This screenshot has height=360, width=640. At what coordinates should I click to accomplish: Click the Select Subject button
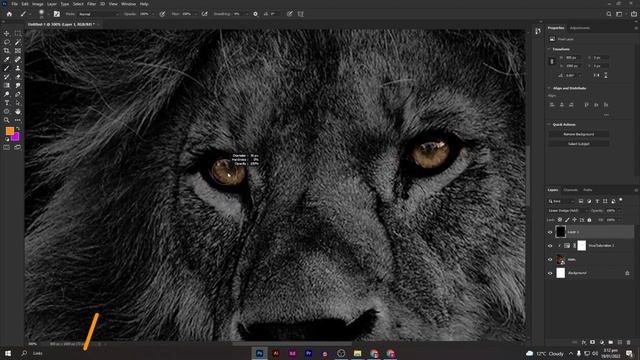[x=579, y=144]
